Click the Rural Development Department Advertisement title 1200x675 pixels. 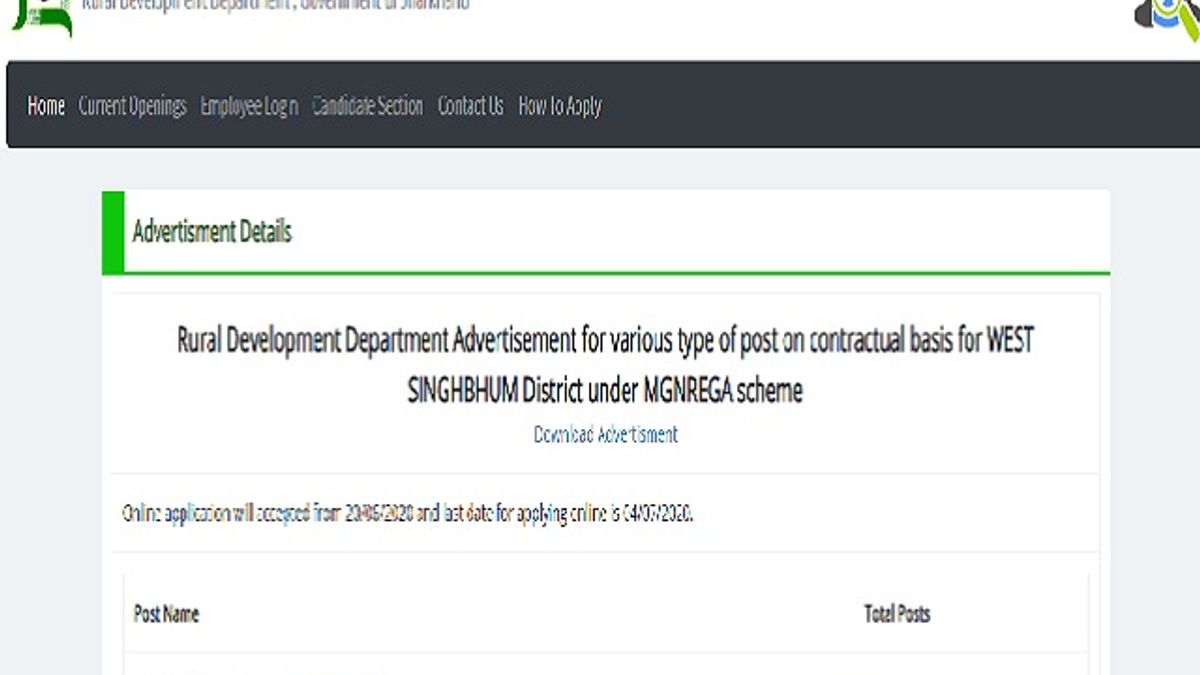click(x=605, y=365)
